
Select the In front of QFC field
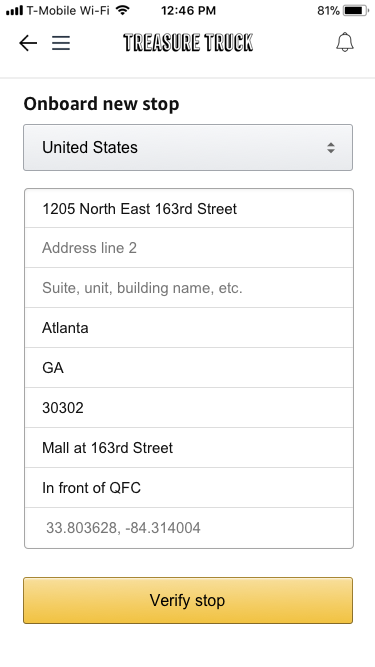coord(189,487)
